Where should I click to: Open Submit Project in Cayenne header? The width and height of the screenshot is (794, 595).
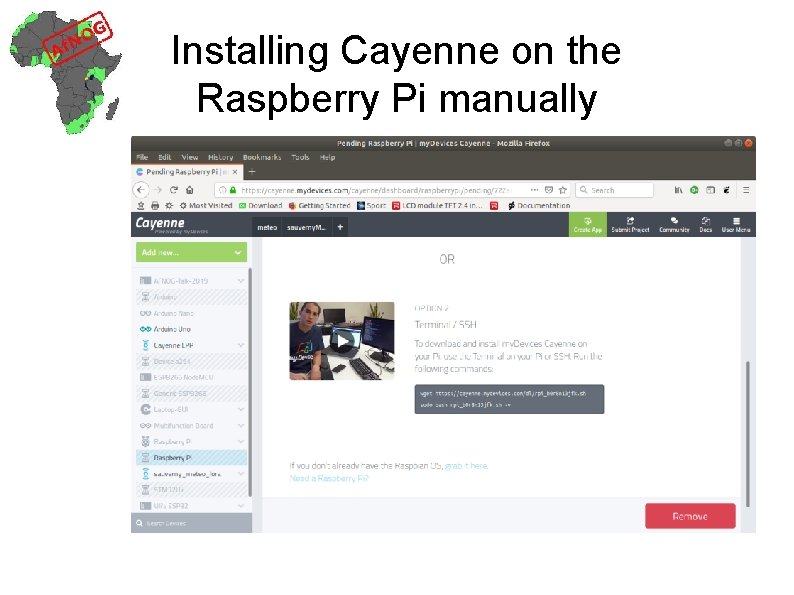[x=630, y=224]
